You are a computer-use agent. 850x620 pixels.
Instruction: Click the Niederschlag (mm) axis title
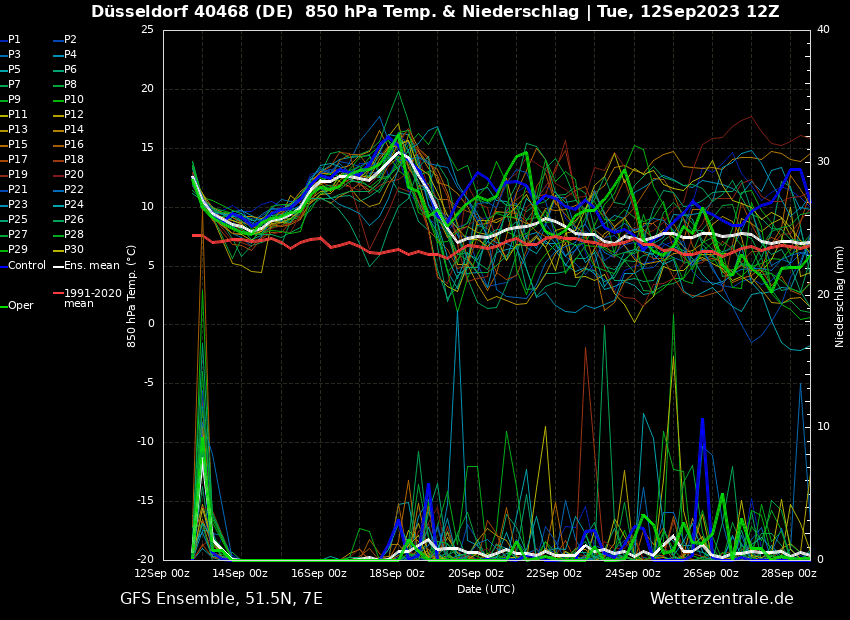pos(840,296)
